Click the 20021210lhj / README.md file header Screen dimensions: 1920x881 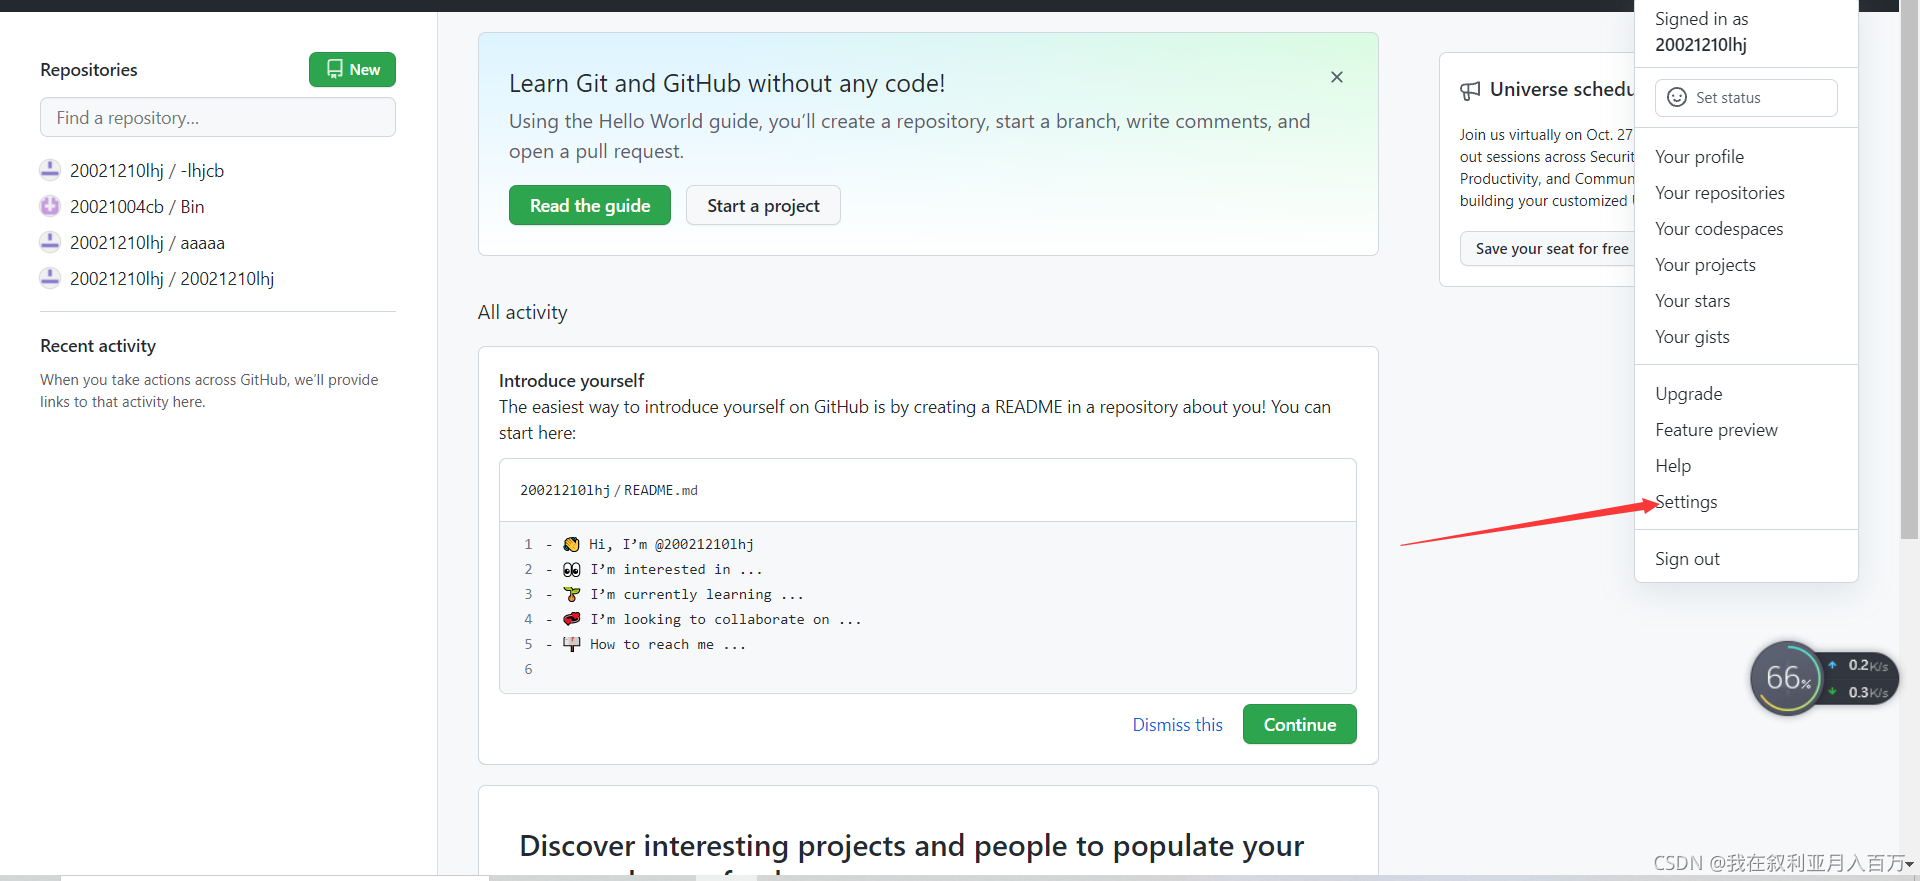click(609, 490)
